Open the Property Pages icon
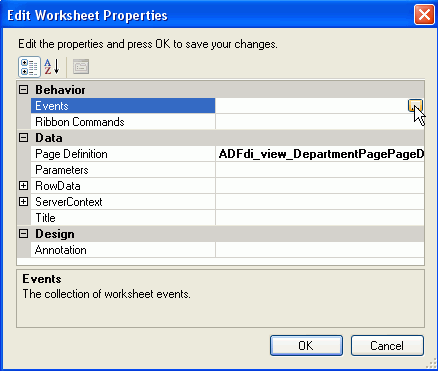 click(81, 67)
